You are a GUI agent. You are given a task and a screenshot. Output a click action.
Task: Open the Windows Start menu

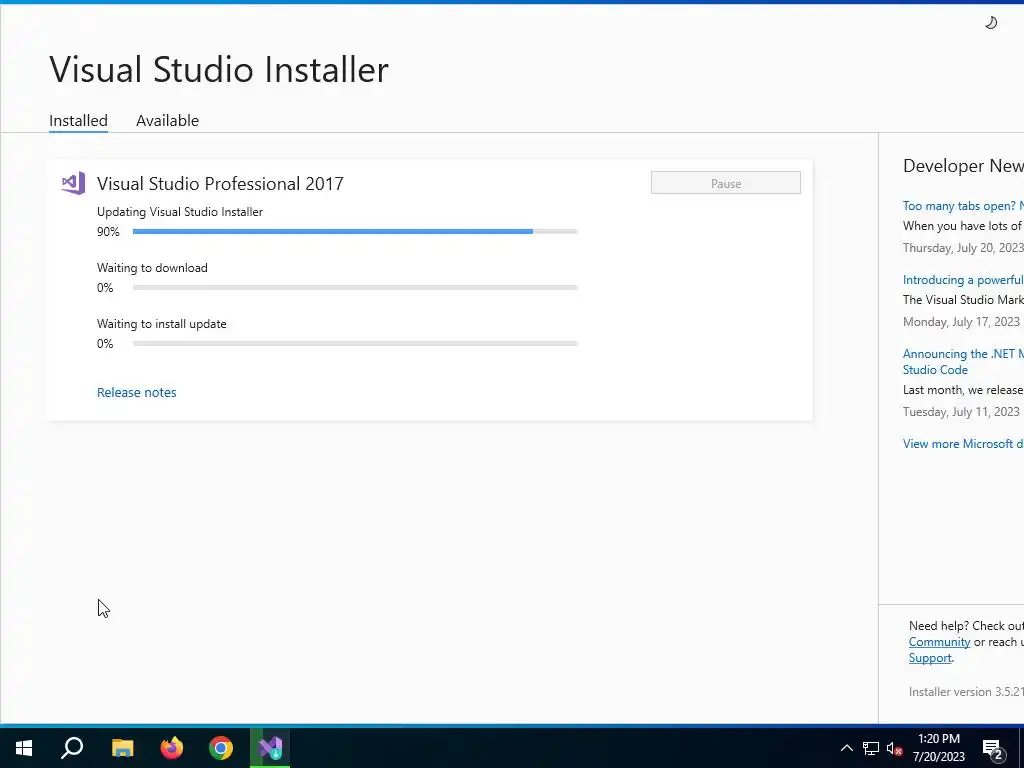click(24, 748)
